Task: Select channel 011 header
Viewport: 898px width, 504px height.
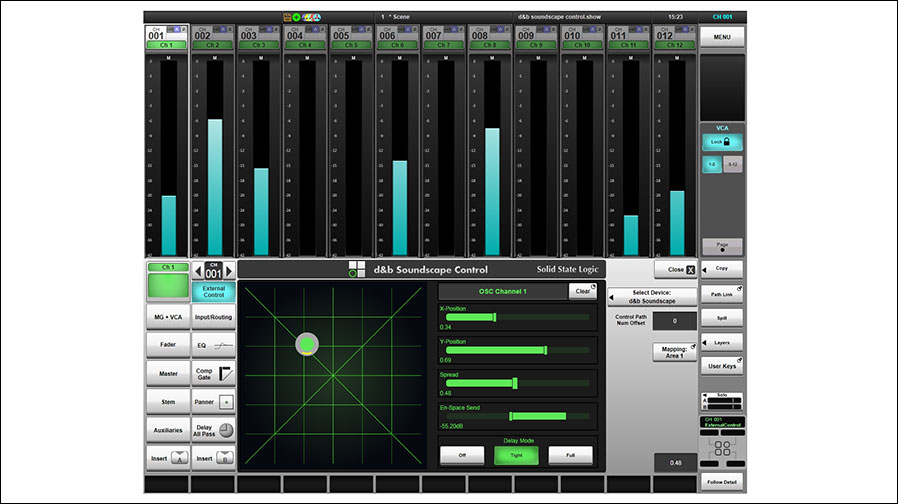Action: click(x=628, y=37)
